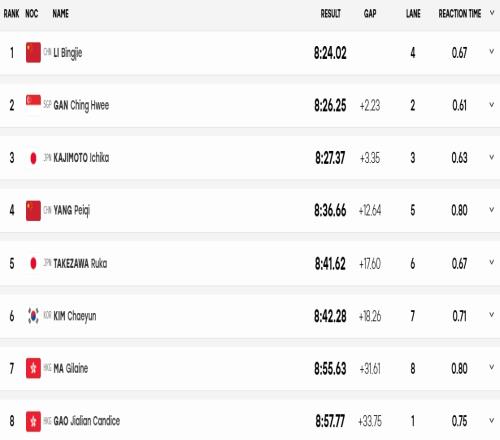Expand YANG Peiqi's row chevron
Screen dimensions: 500x440
point(491,210)
